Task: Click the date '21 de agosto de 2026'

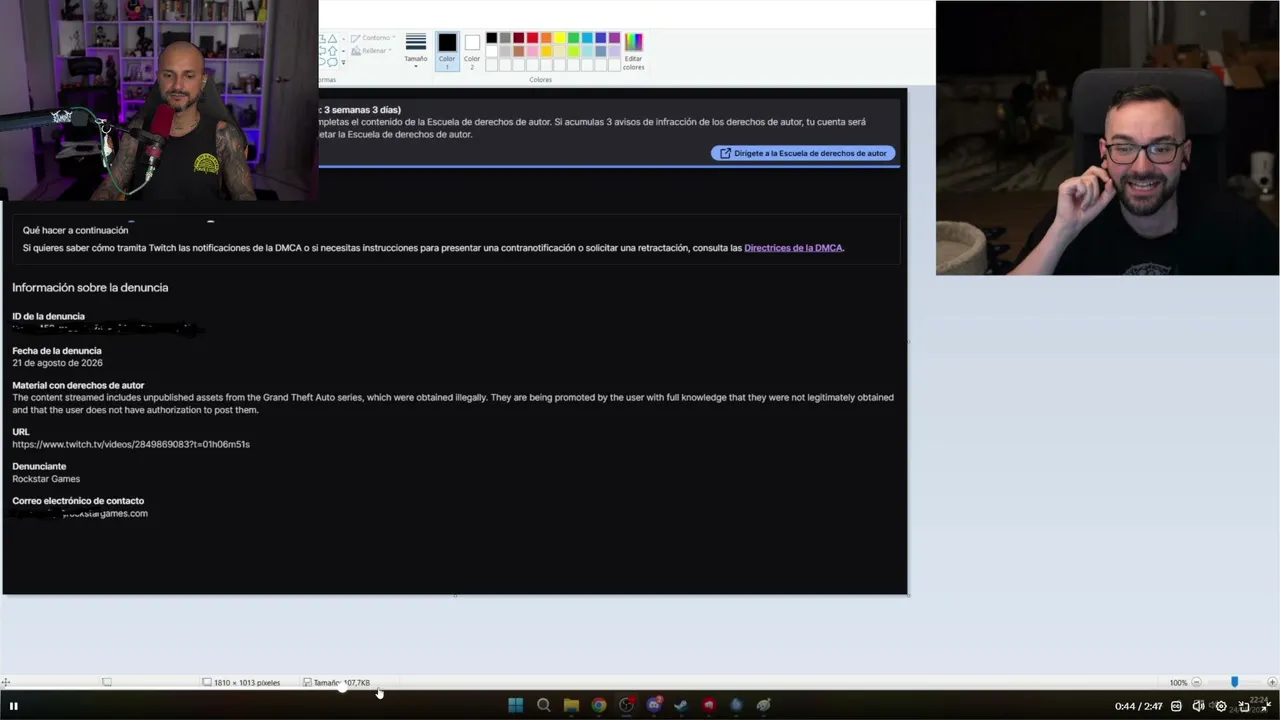Action: click(x=57, y=363)
